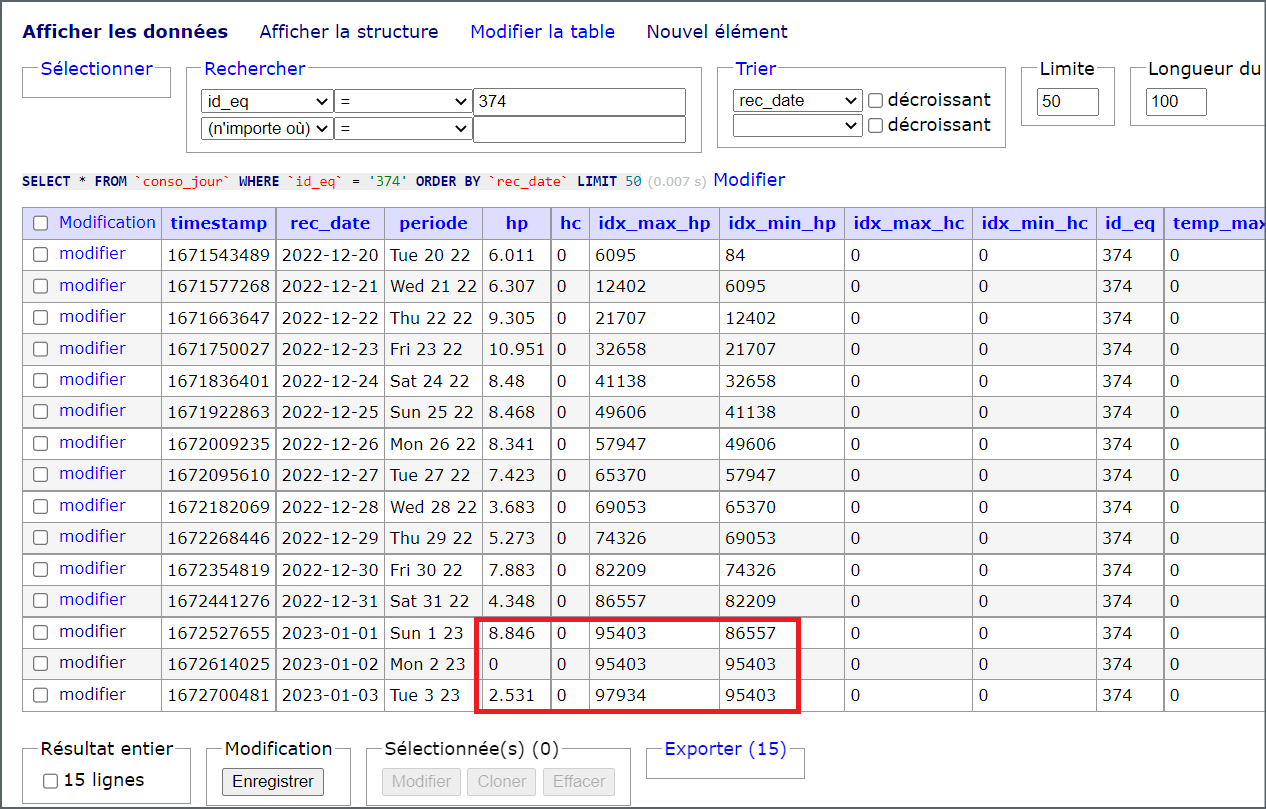This screenshot has width=1266, height=809.
Task: Click modifier link for row 2022-12-25
Action: pos(92,411)
